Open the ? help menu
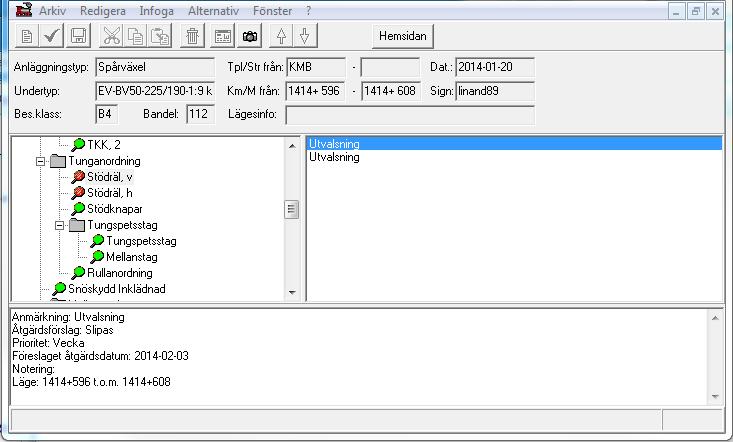 [309, 11]
